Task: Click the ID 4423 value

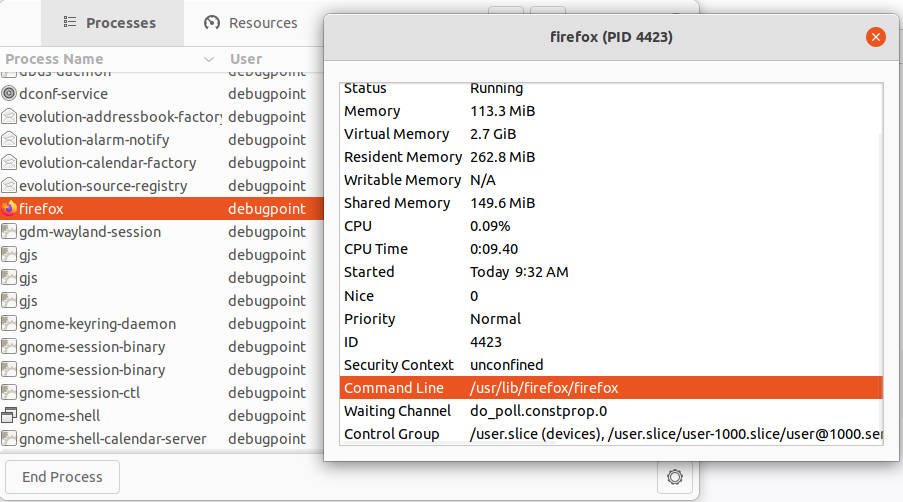Action: pos(485,341)
